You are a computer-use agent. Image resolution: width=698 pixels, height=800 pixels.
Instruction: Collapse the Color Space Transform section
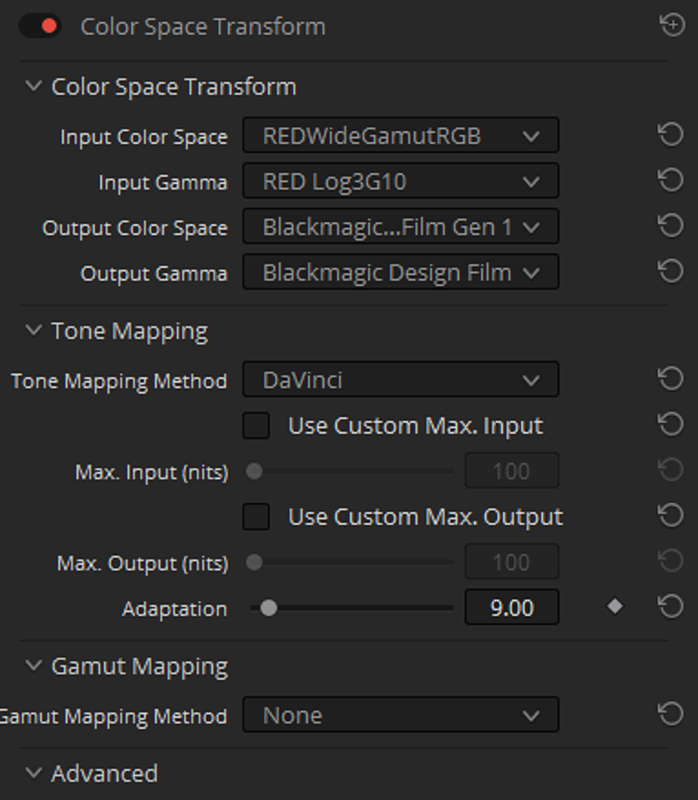coord(34,86)
